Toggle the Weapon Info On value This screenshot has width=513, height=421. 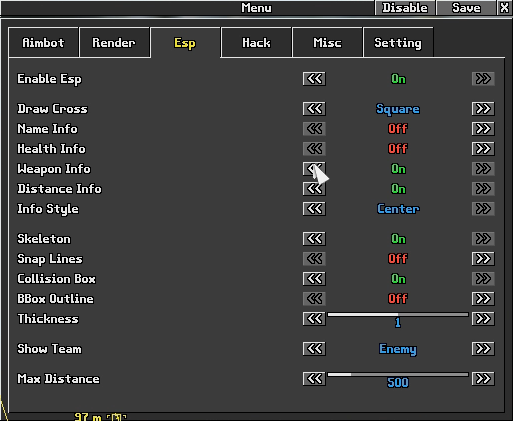[398, 169]
